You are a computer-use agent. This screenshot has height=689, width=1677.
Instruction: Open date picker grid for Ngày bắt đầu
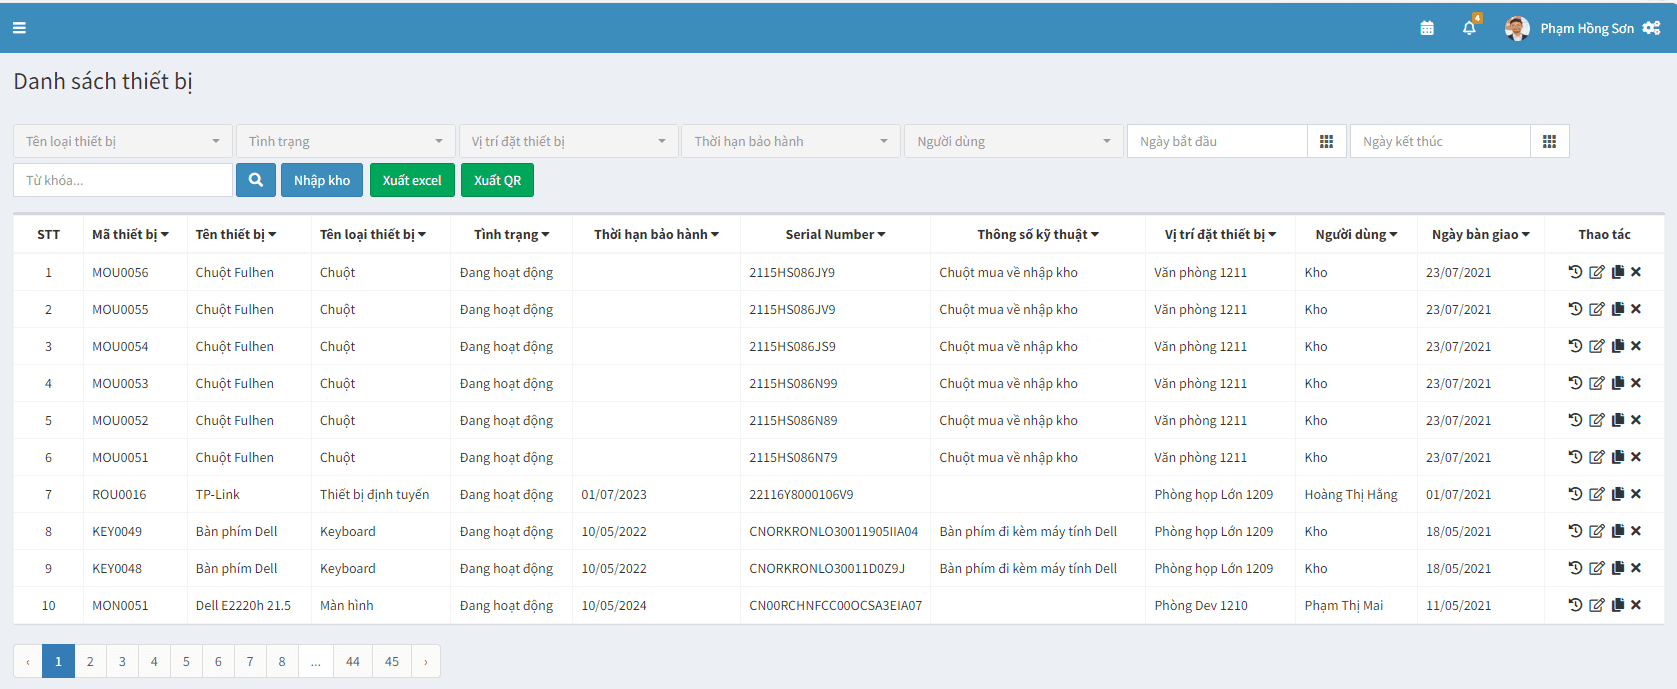(x=1326, y=141)
